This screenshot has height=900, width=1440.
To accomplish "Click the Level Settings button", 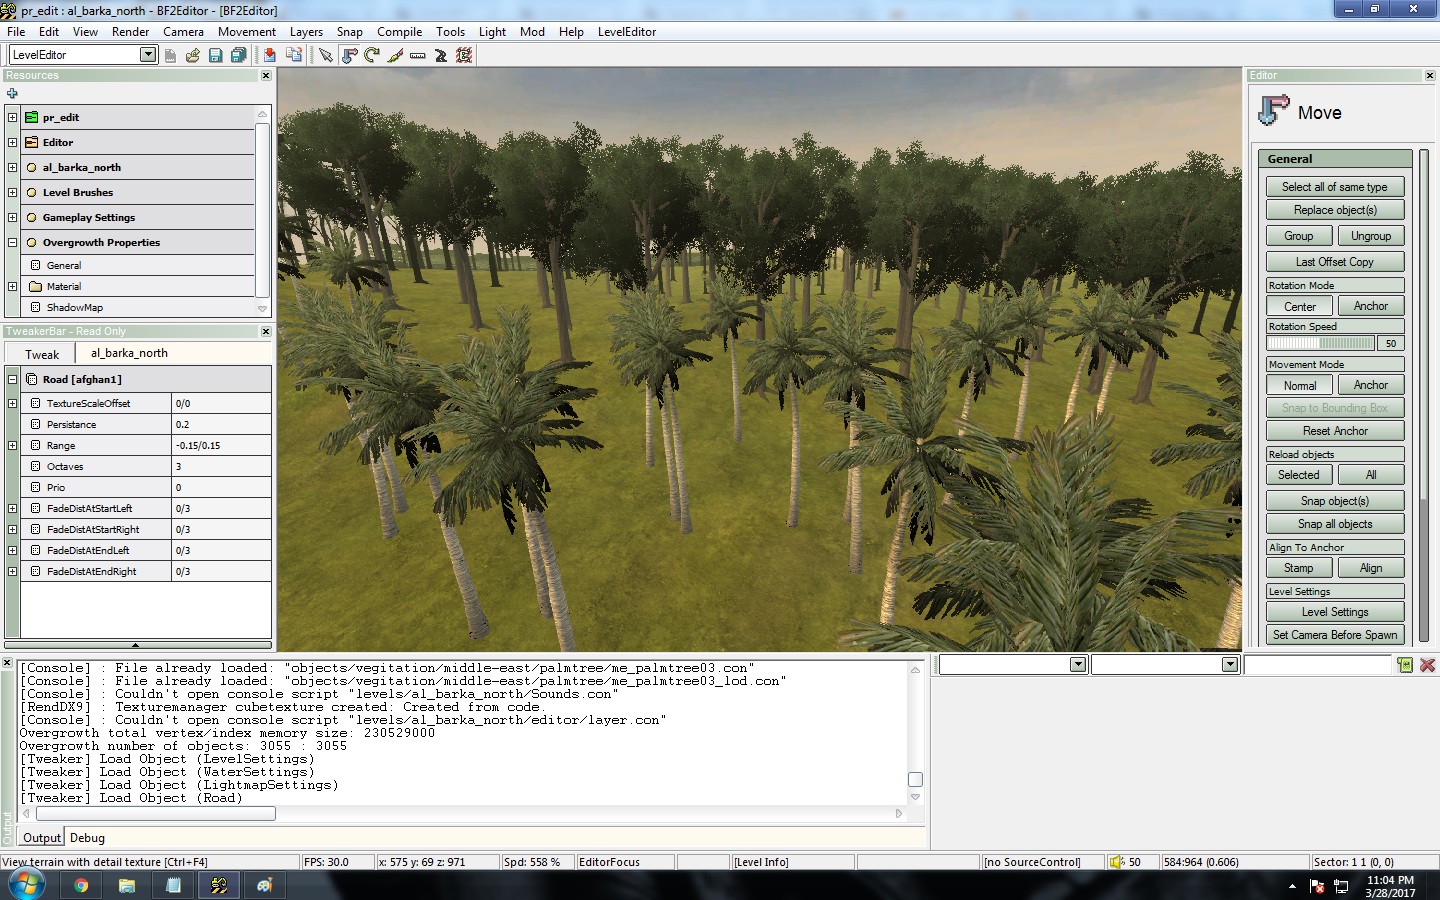I will tap(1335, 612).
